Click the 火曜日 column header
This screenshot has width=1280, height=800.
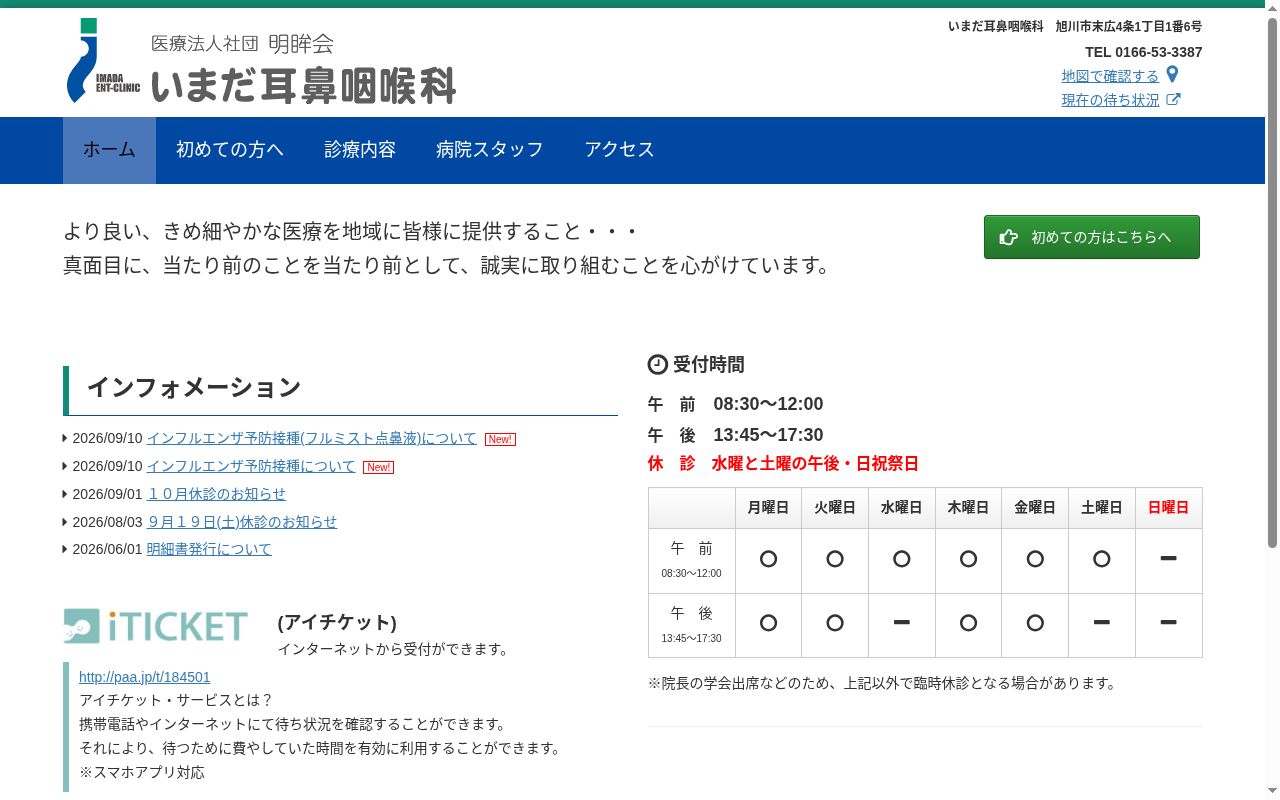click(x=835, y=508)
